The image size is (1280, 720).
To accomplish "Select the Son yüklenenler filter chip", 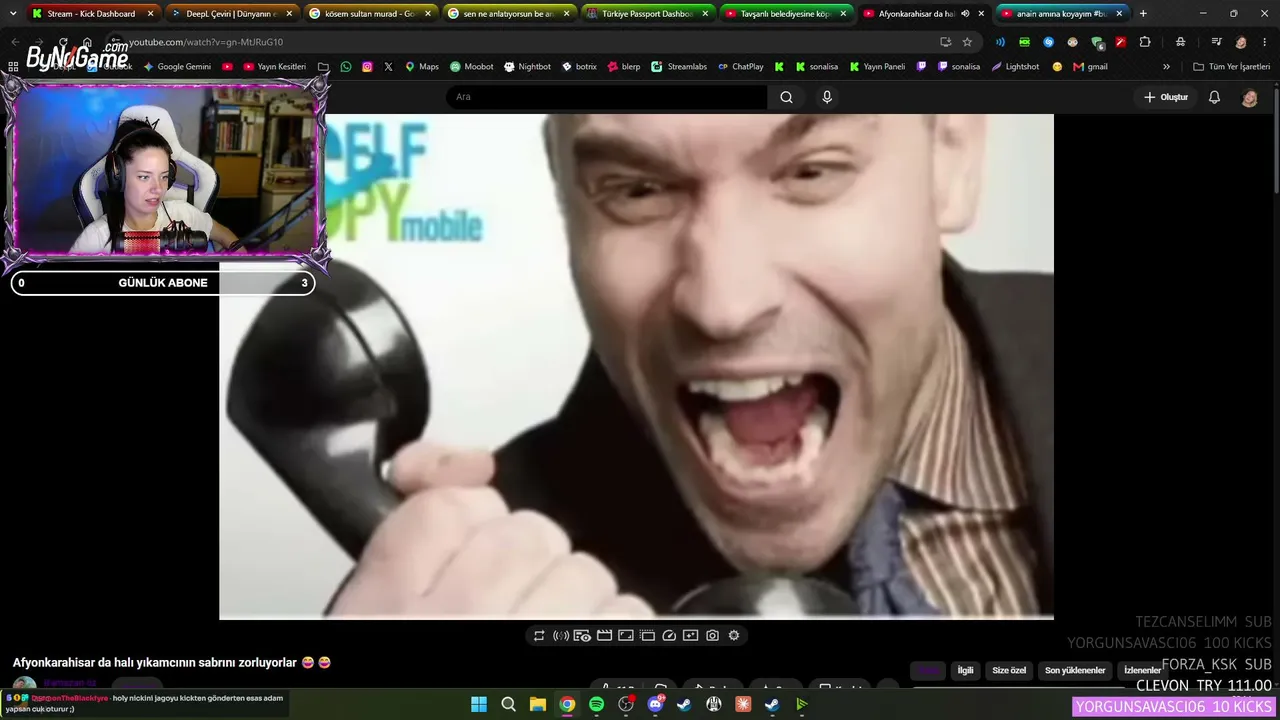I will pyautogui.click(x=1075, y=670).
